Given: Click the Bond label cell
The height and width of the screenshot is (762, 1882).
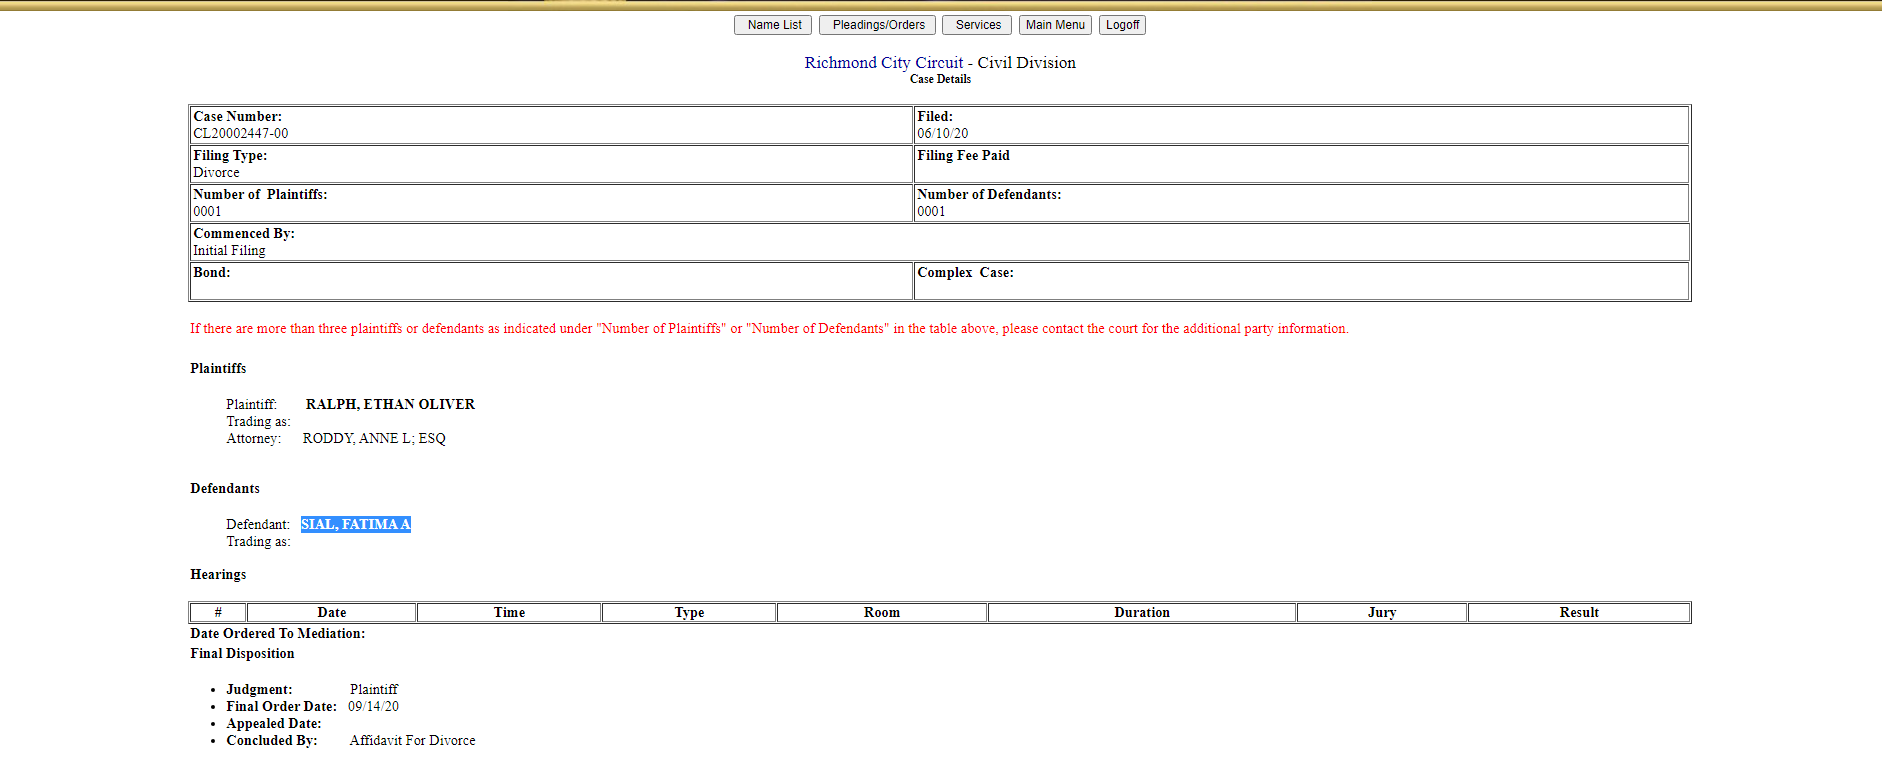Looking at the screenshot, I should (551, 281).
